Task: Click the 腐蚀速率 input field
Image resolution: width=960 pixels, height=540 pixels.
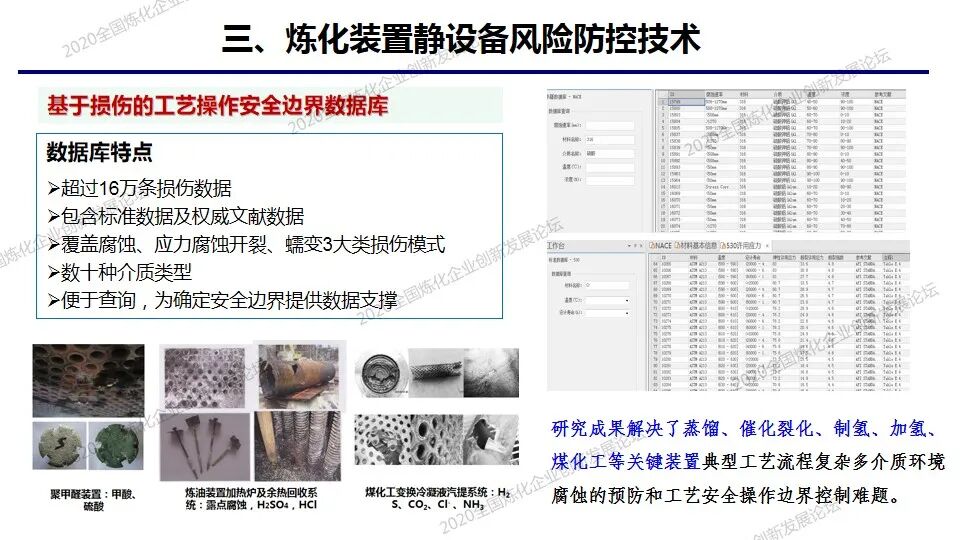Action: click(610, 125)
